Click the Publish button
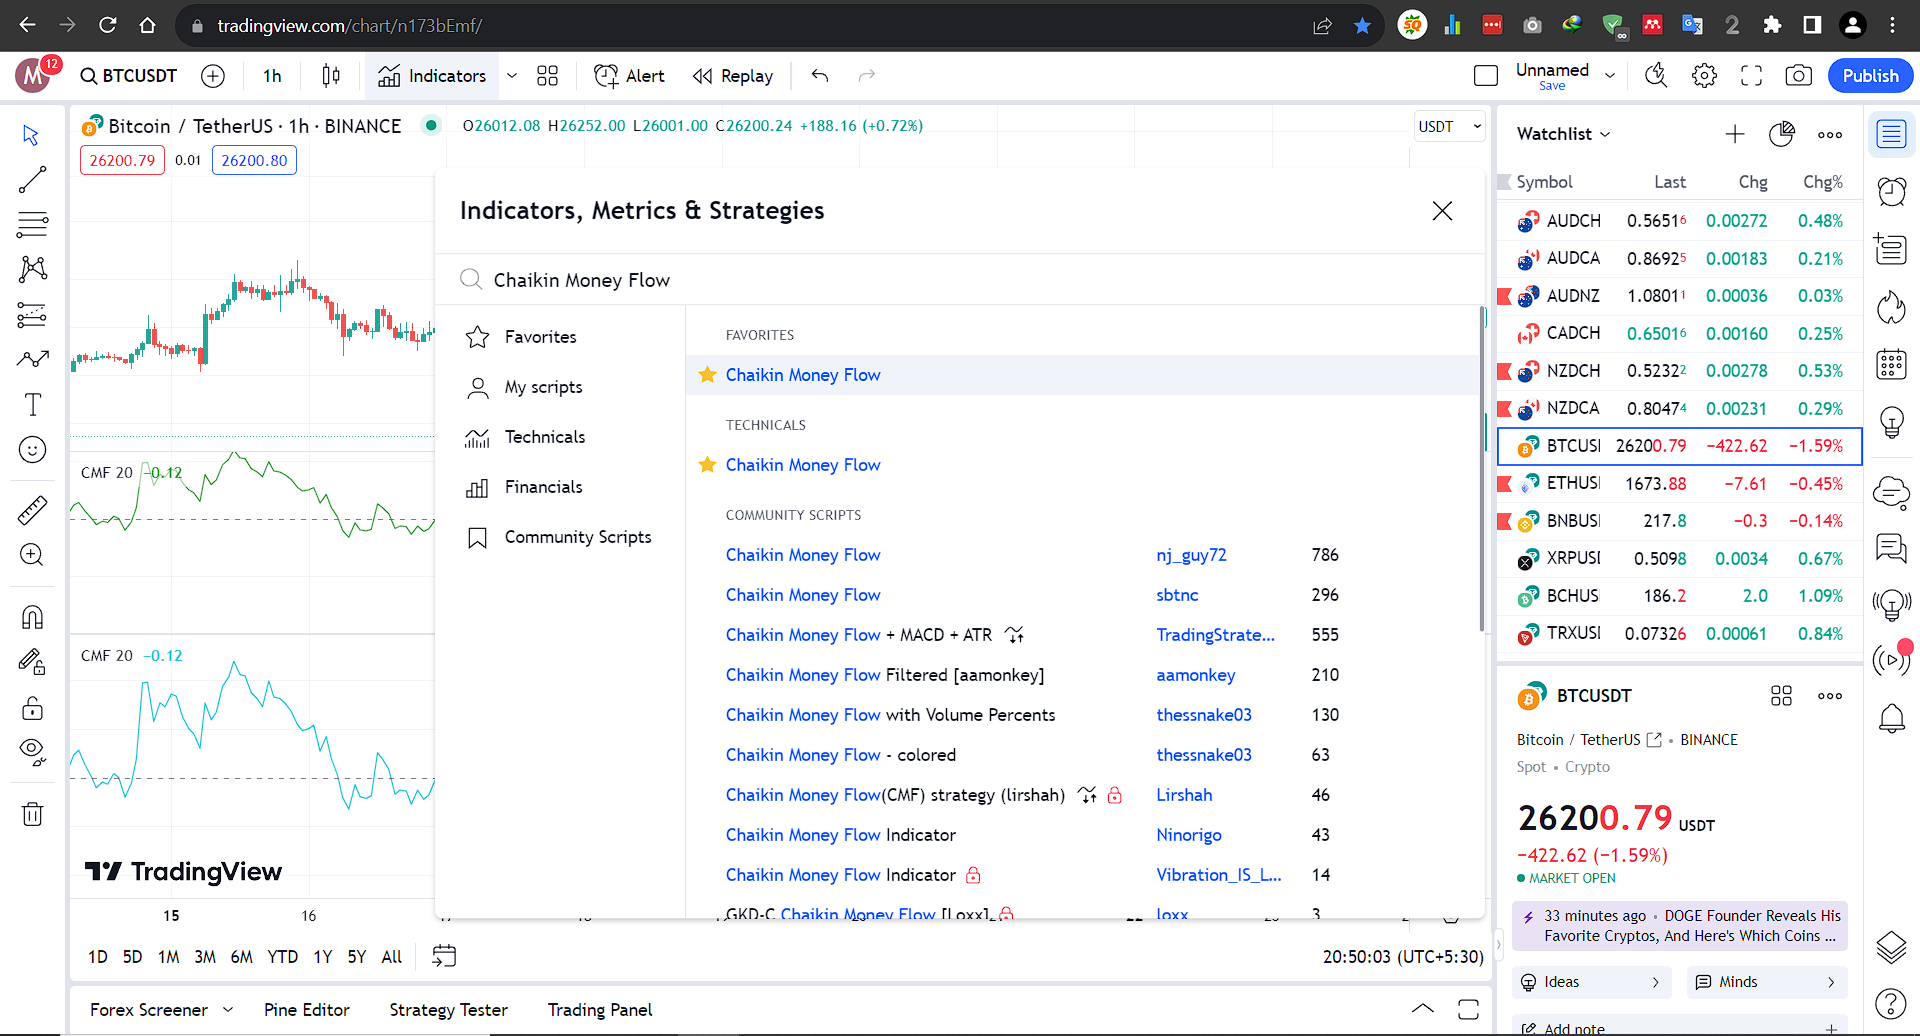 coord(1870,76)
